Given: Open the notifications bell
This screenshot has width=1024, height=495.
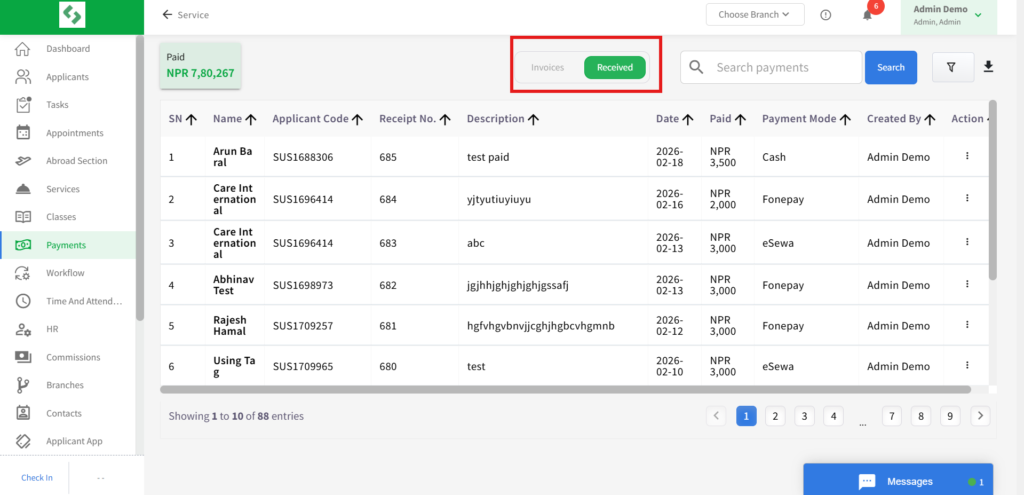Looking at the screenshot, I should (x=867, y=15).
